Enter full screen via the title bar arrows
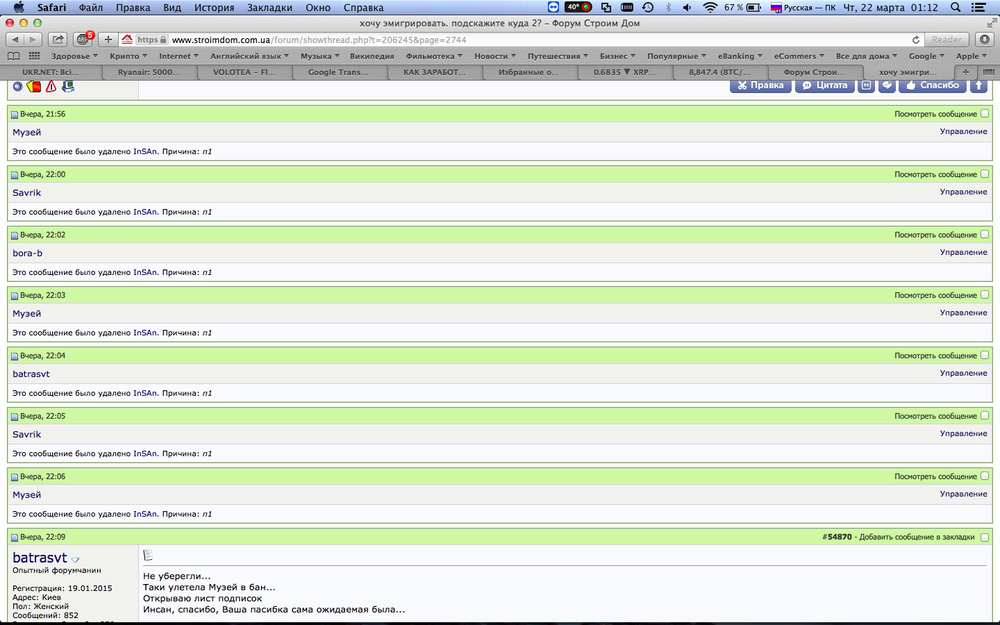 pyautogui.click(x=992, y=23)
